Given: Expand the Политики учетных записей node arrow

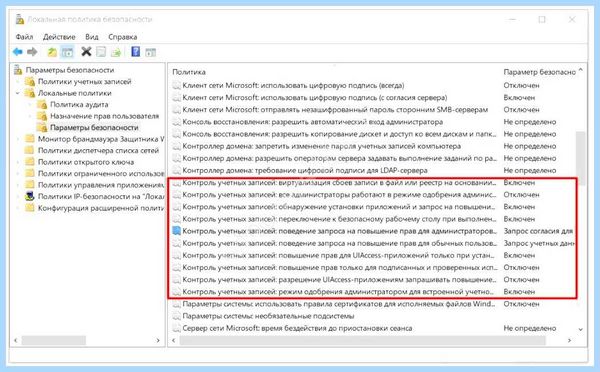Looking at the screenshot, I should [18, 82].
